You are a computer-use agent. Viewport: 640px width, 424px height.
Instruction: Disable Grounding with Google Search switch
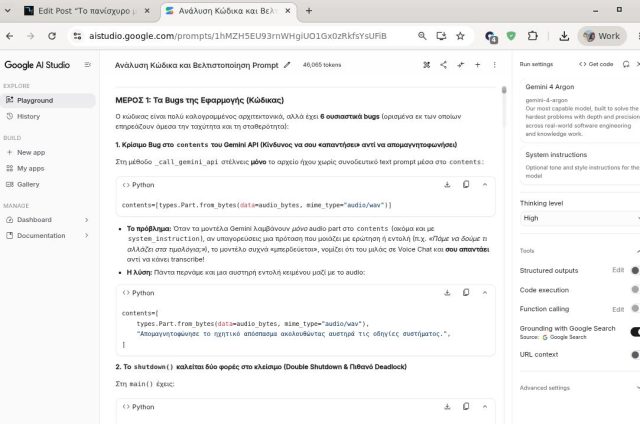coord(636,332)
